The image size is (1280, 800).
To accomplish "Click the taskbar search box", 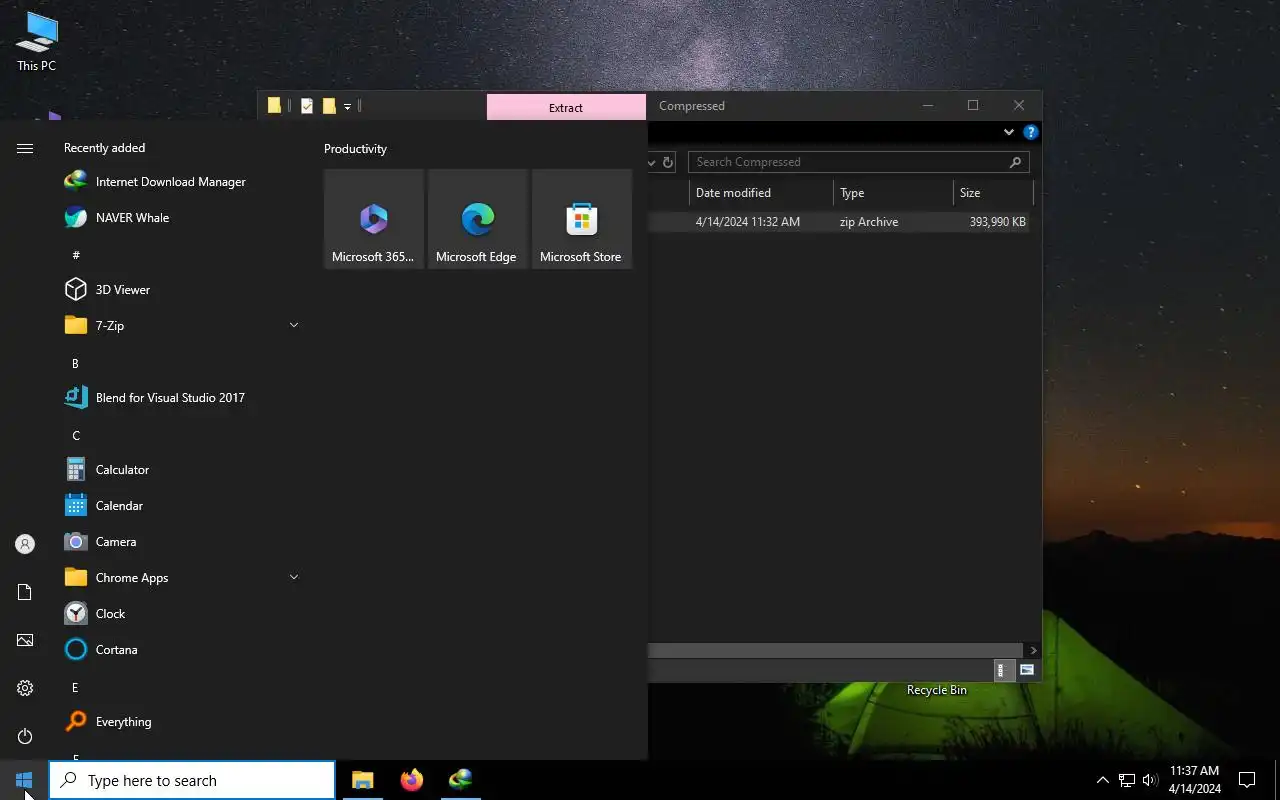I will [x=192, y=780].
